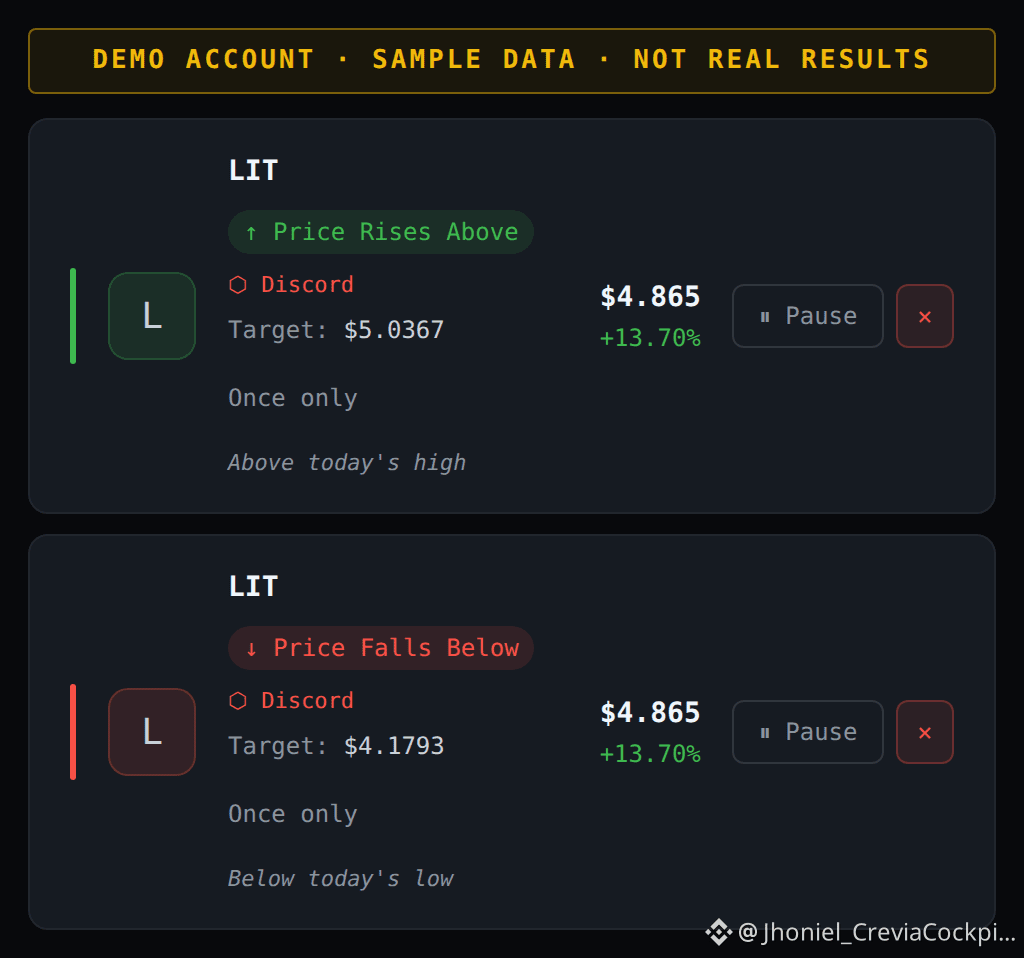Click the $4.865 price in first card

pos(650,297)
